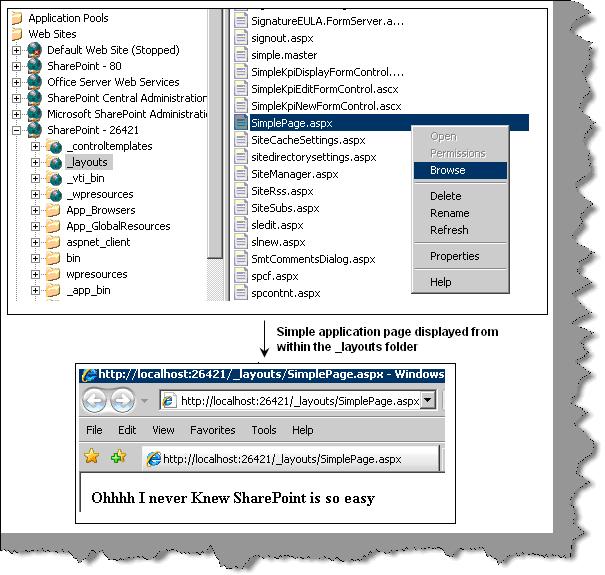The width and height of the screenshot is (605, 575).
Task: Click the stopped Default Web Site globe icon
Action: click(x=34, y=50)
